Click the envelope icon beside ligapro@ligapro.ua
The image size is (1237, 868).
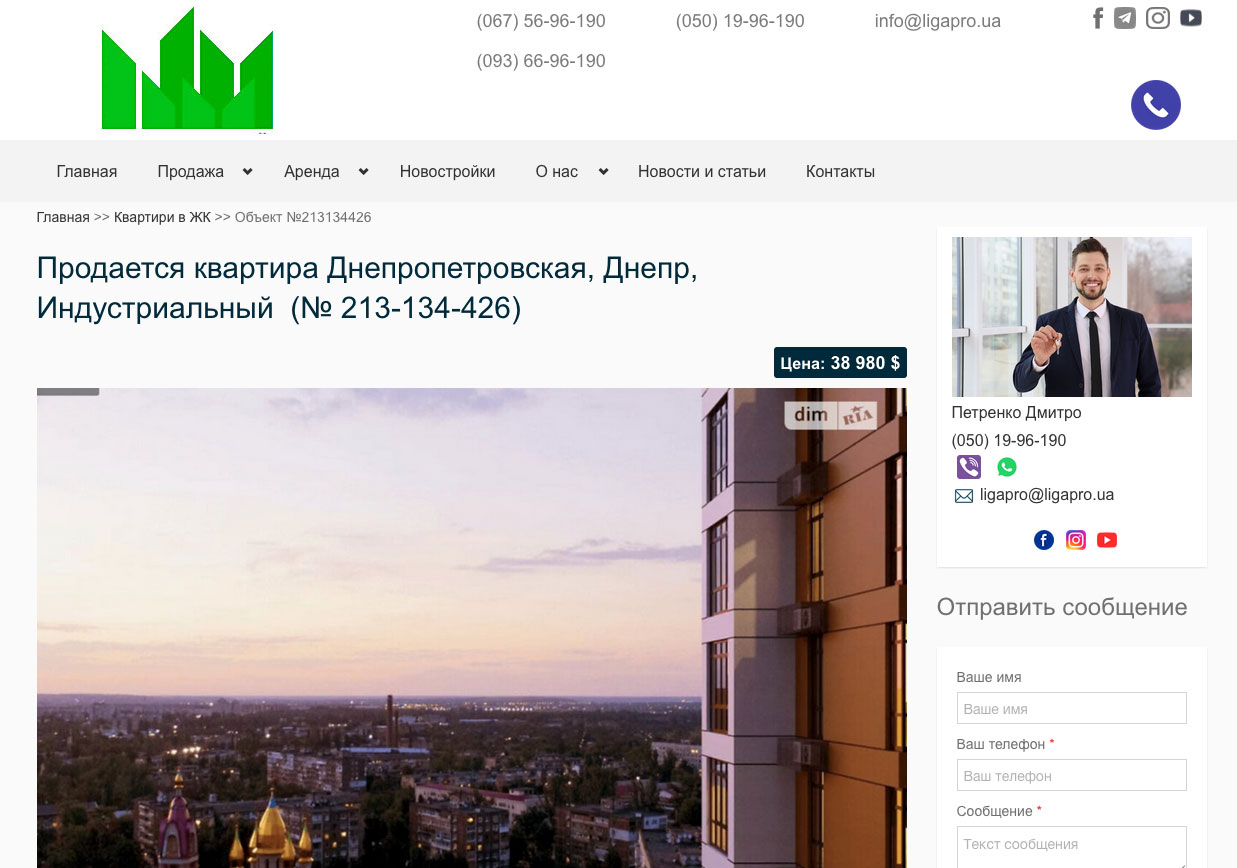(x=964, y=496)
